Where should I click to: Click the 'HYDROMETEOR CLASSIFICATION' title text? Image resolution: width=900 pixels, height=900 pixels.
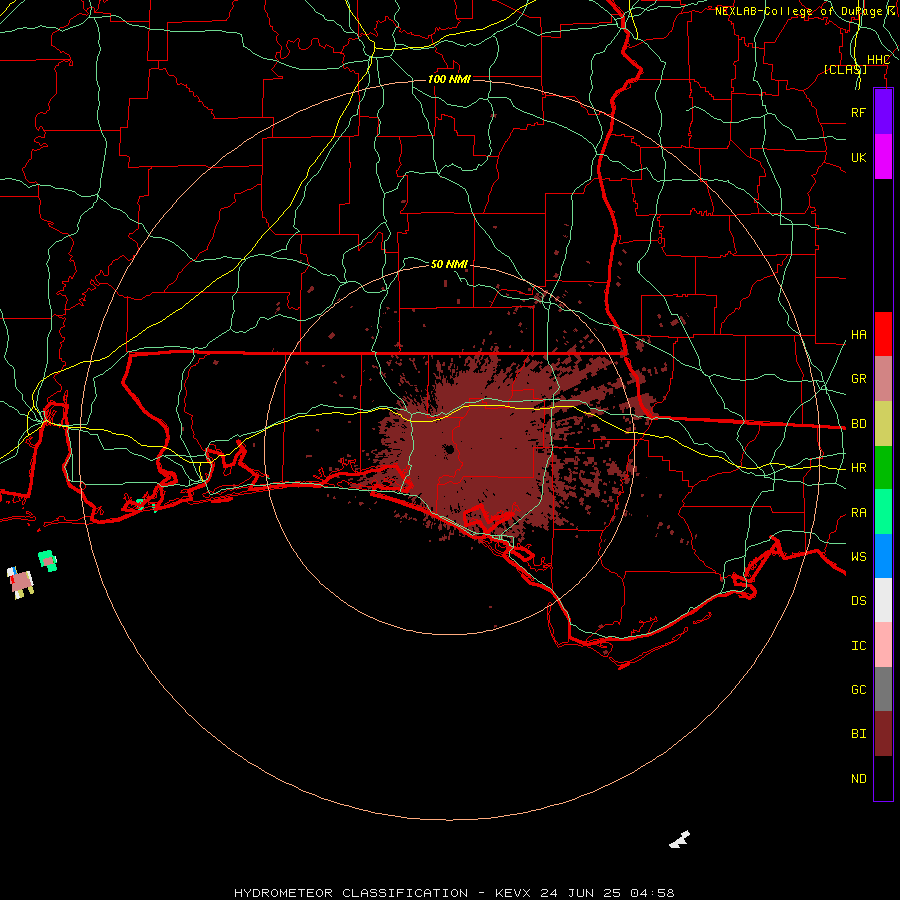tap(351, 893)
